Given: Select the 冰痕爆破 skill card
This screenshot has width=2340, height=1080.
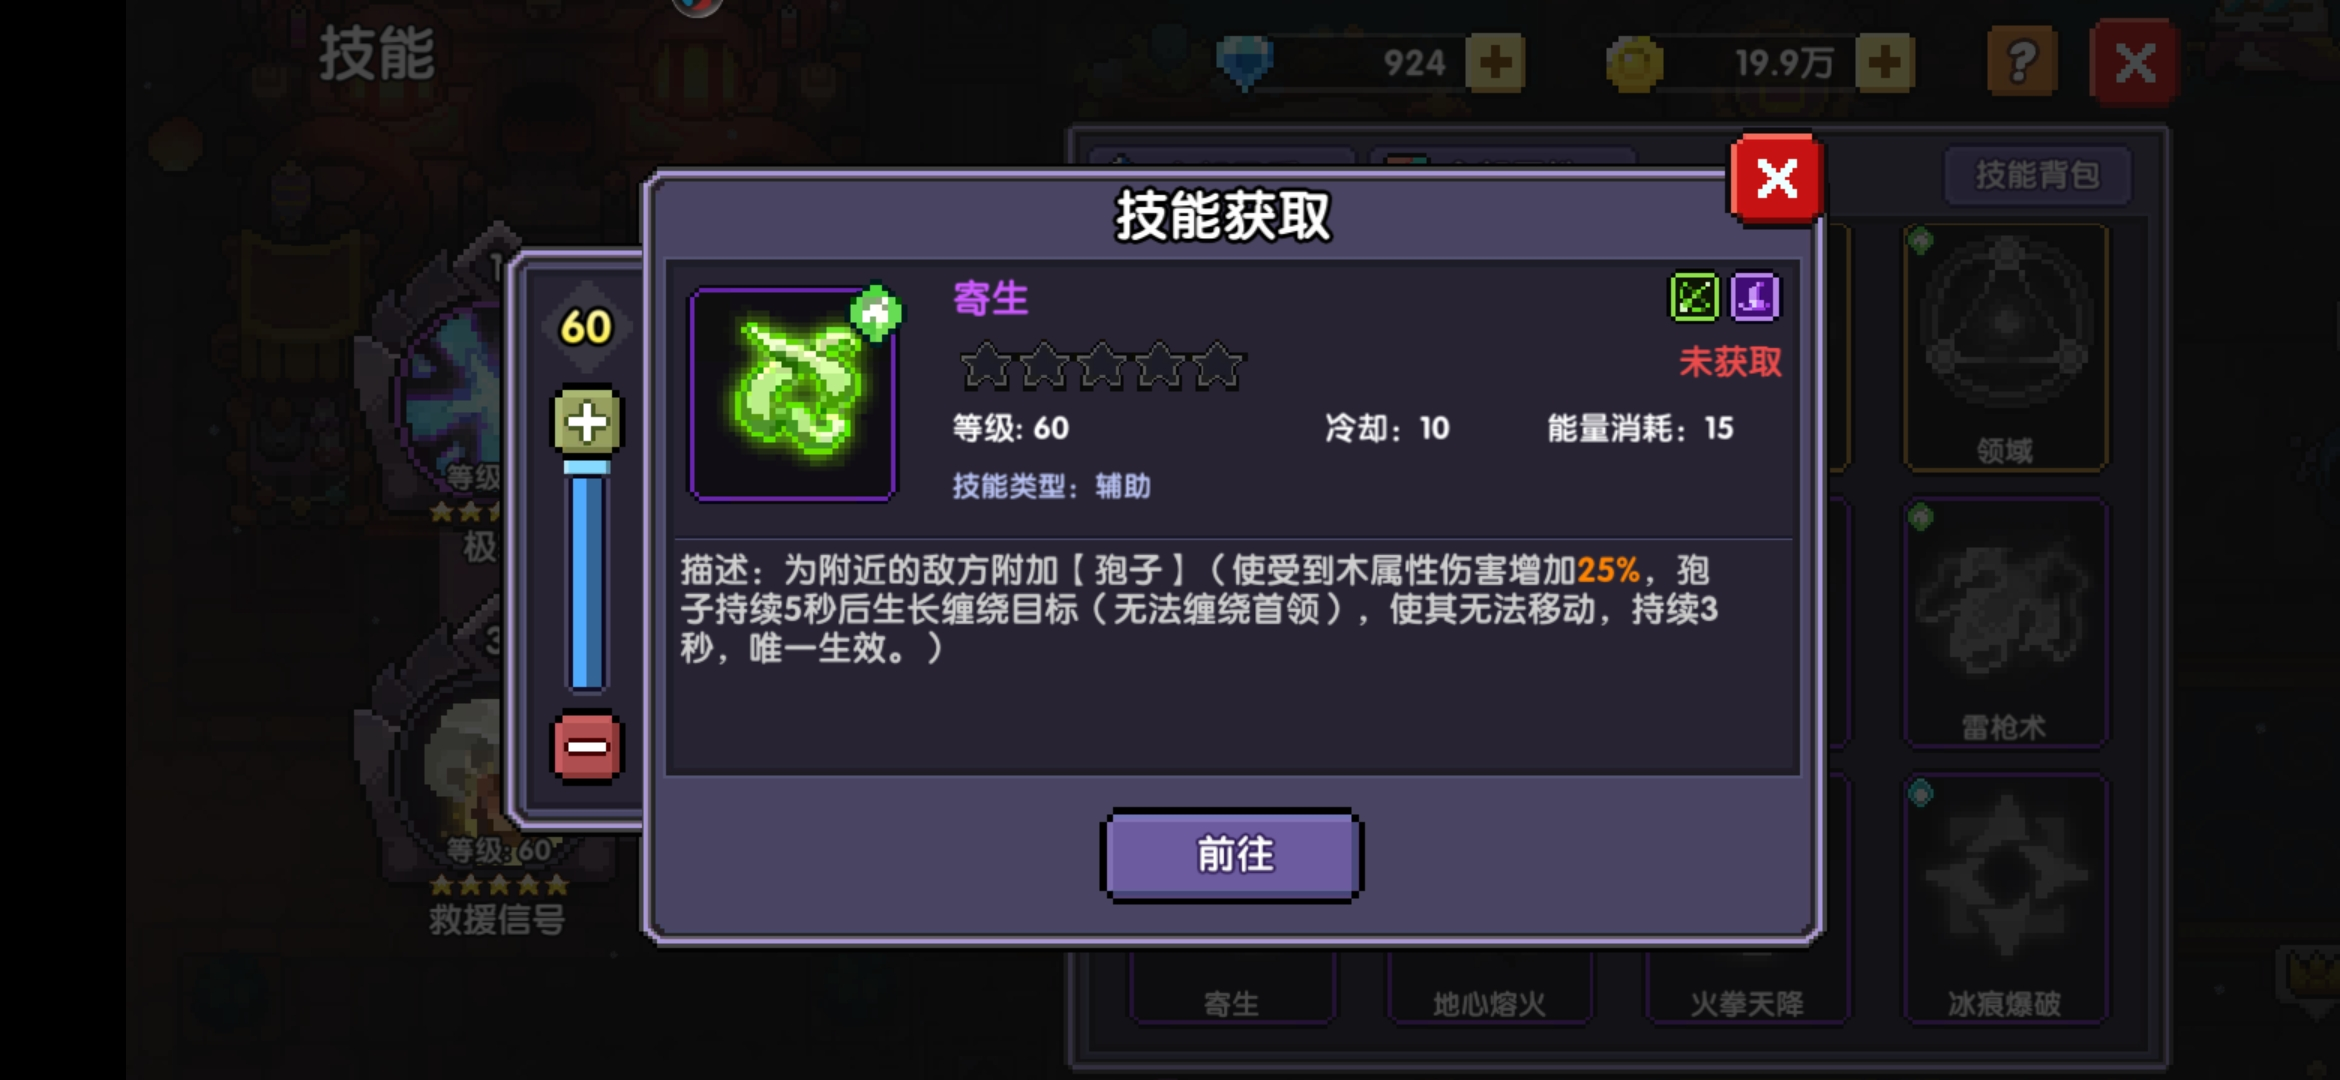Looking at the screenshot, I should click(x=2005, y=899).
